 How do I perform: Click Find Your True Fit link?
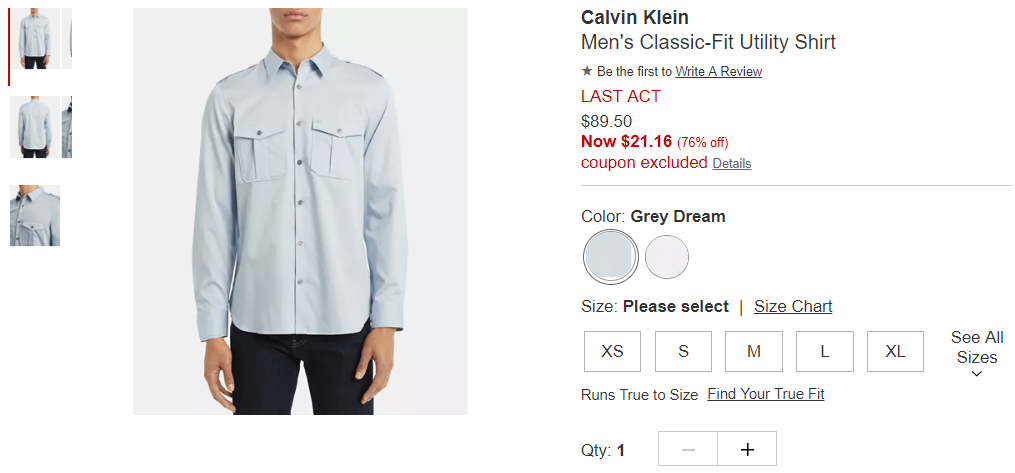[765, 394]
